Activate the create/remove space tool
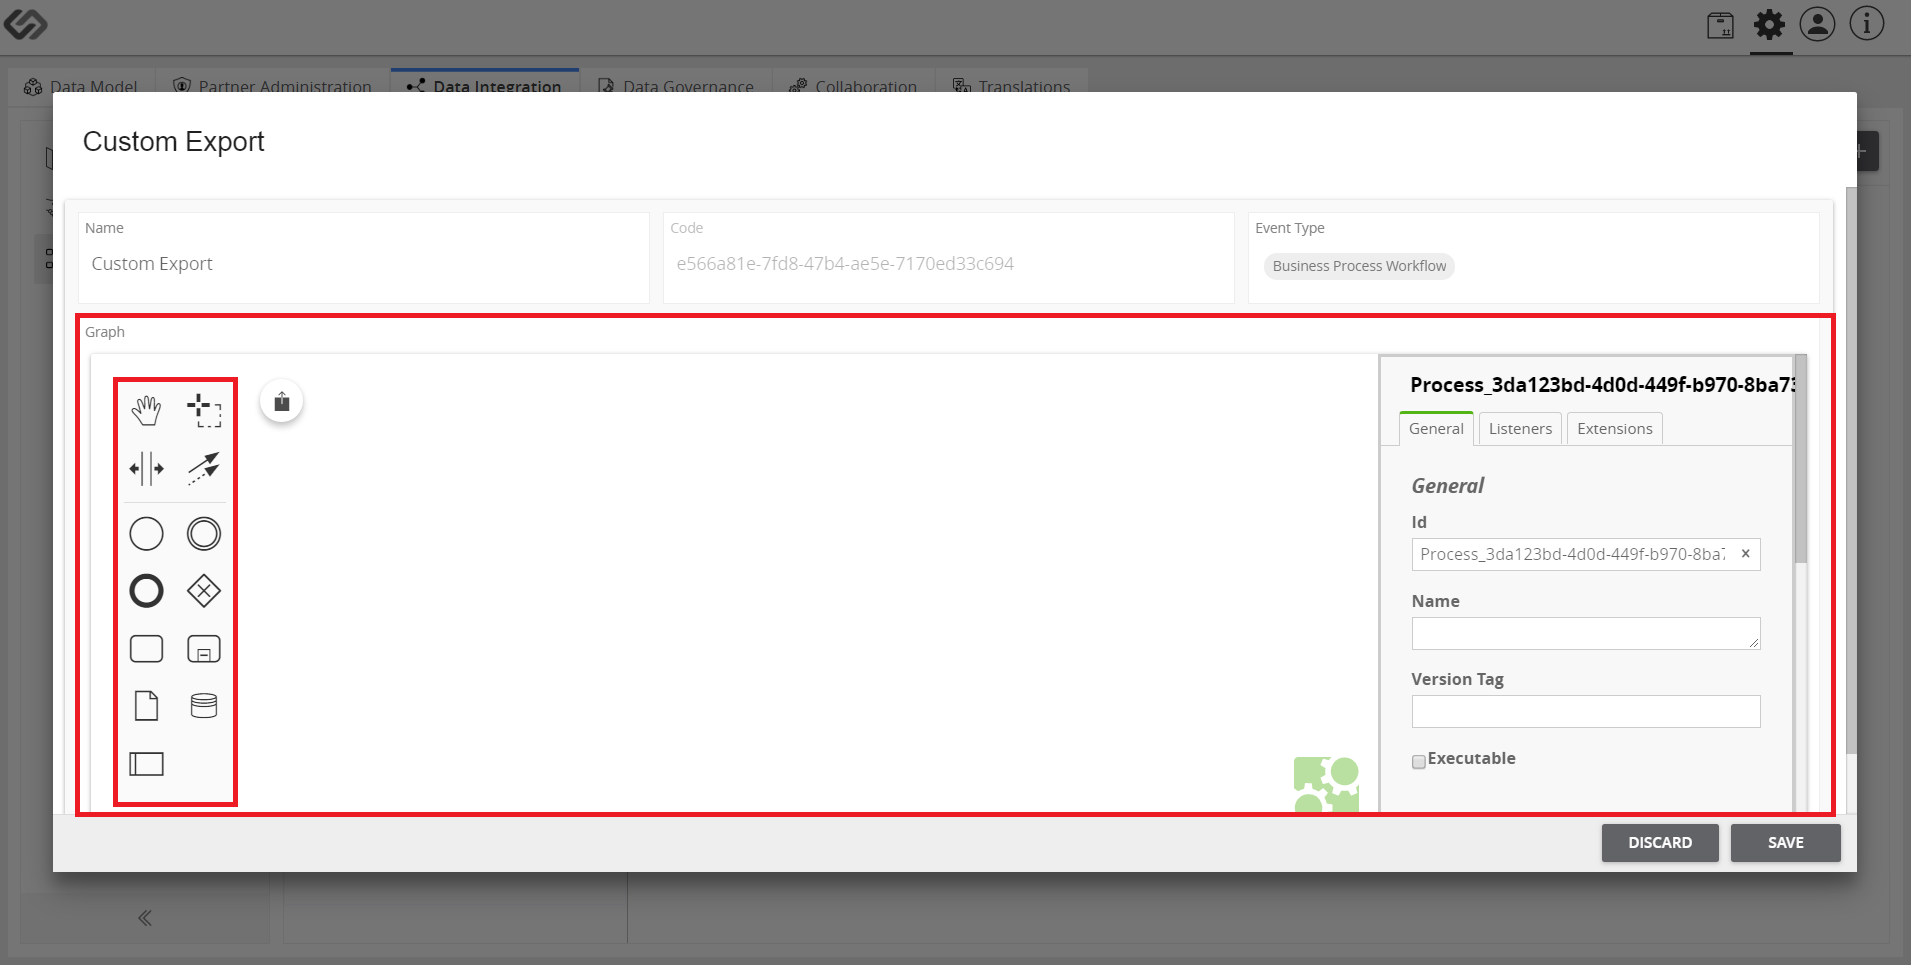The height and width of the screenshot is (965, 1911). [146, 468]
